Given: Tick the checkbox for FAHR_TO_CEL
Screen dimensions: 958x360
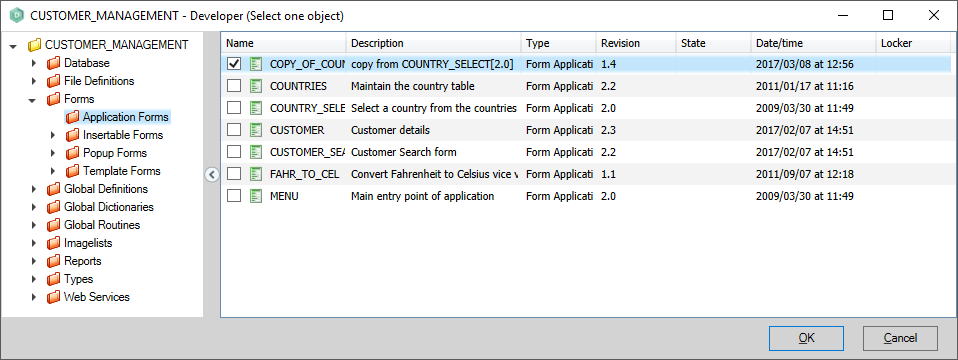Looking at the screenshot, I should (234, 174).
